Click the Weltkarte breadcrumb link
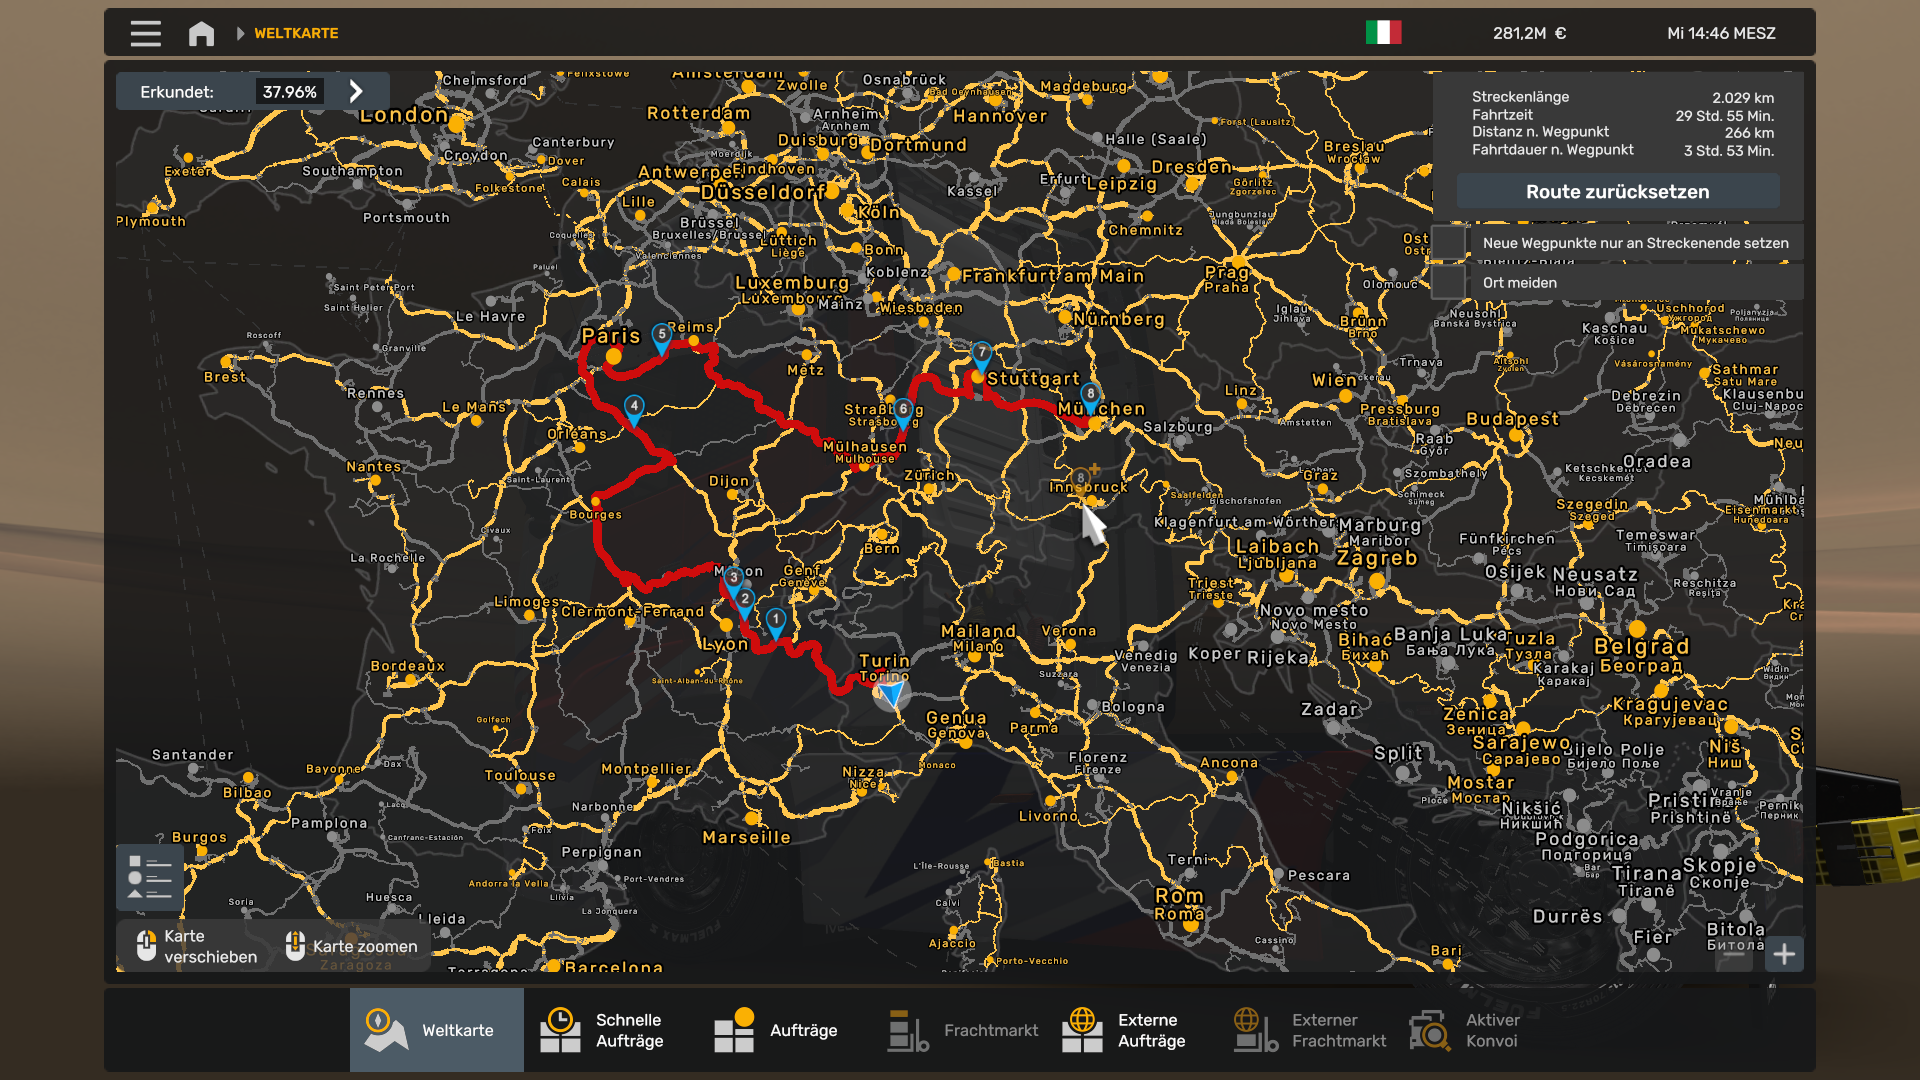 [296, 33]
